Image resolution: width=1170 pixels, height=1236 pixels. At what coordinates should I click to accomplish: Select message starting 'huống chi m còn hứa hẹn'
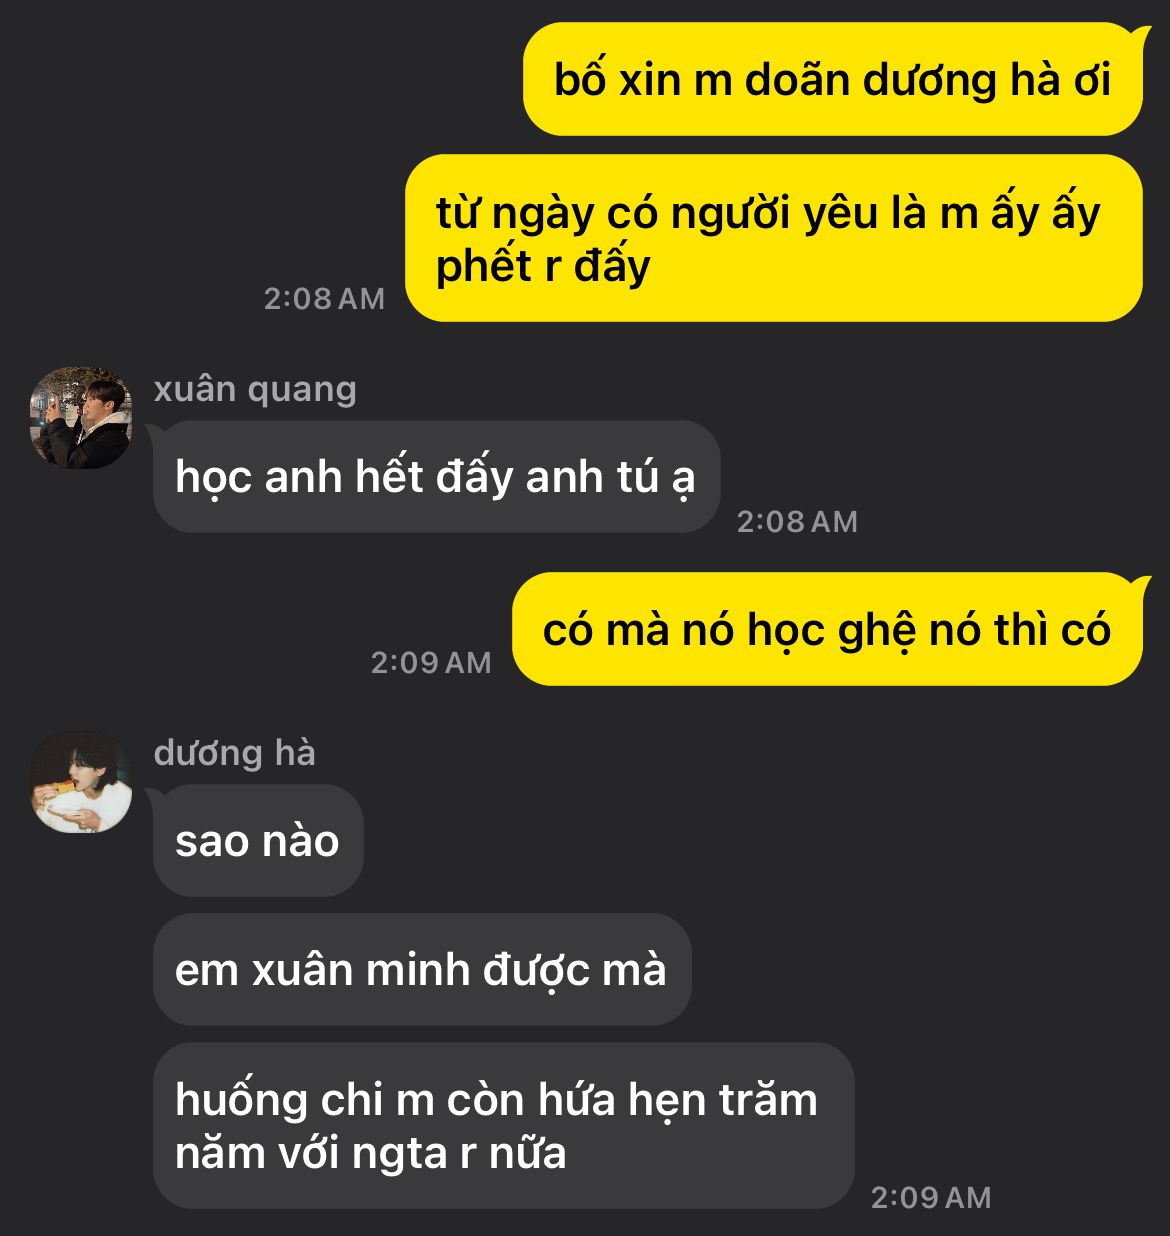(504, 1125)
